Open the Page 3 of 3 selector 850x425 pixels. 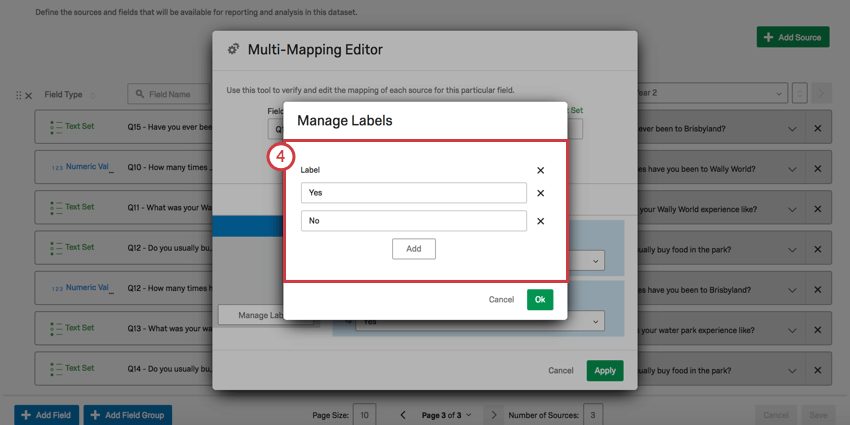[446, 415]
